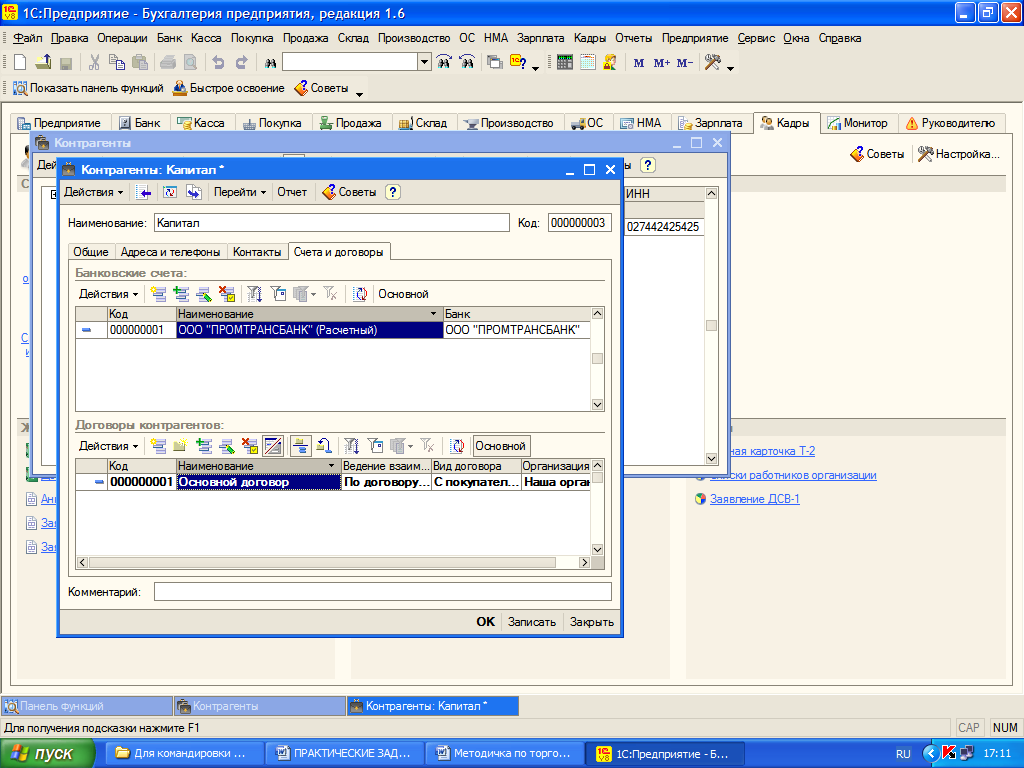Edit the current bank account with pencil icon
This screenshot has width=1024, height=768.
(x=204, y=294)
